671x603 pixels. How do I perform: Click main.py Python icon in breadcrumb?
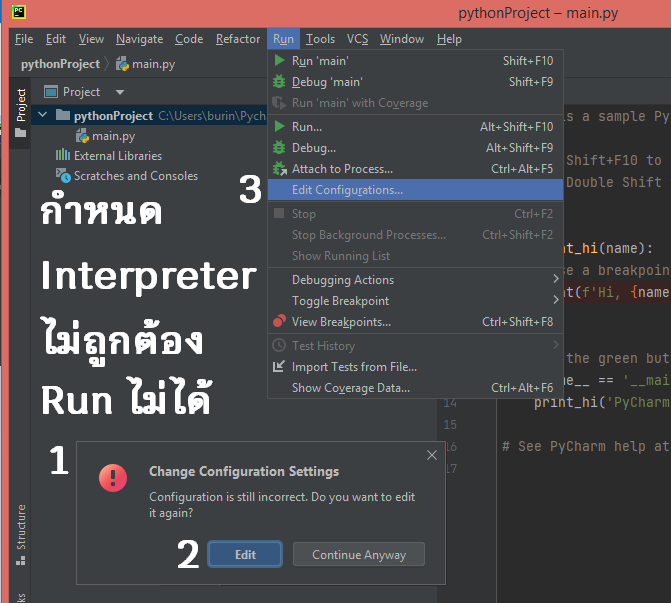coord(122,64)
